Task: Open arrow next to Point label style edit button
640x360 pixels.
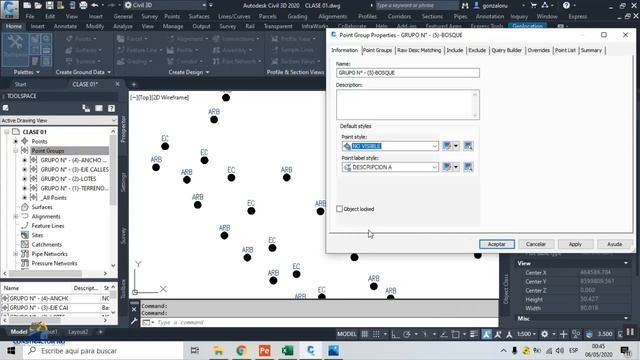Action: click(x=456, y=167)
